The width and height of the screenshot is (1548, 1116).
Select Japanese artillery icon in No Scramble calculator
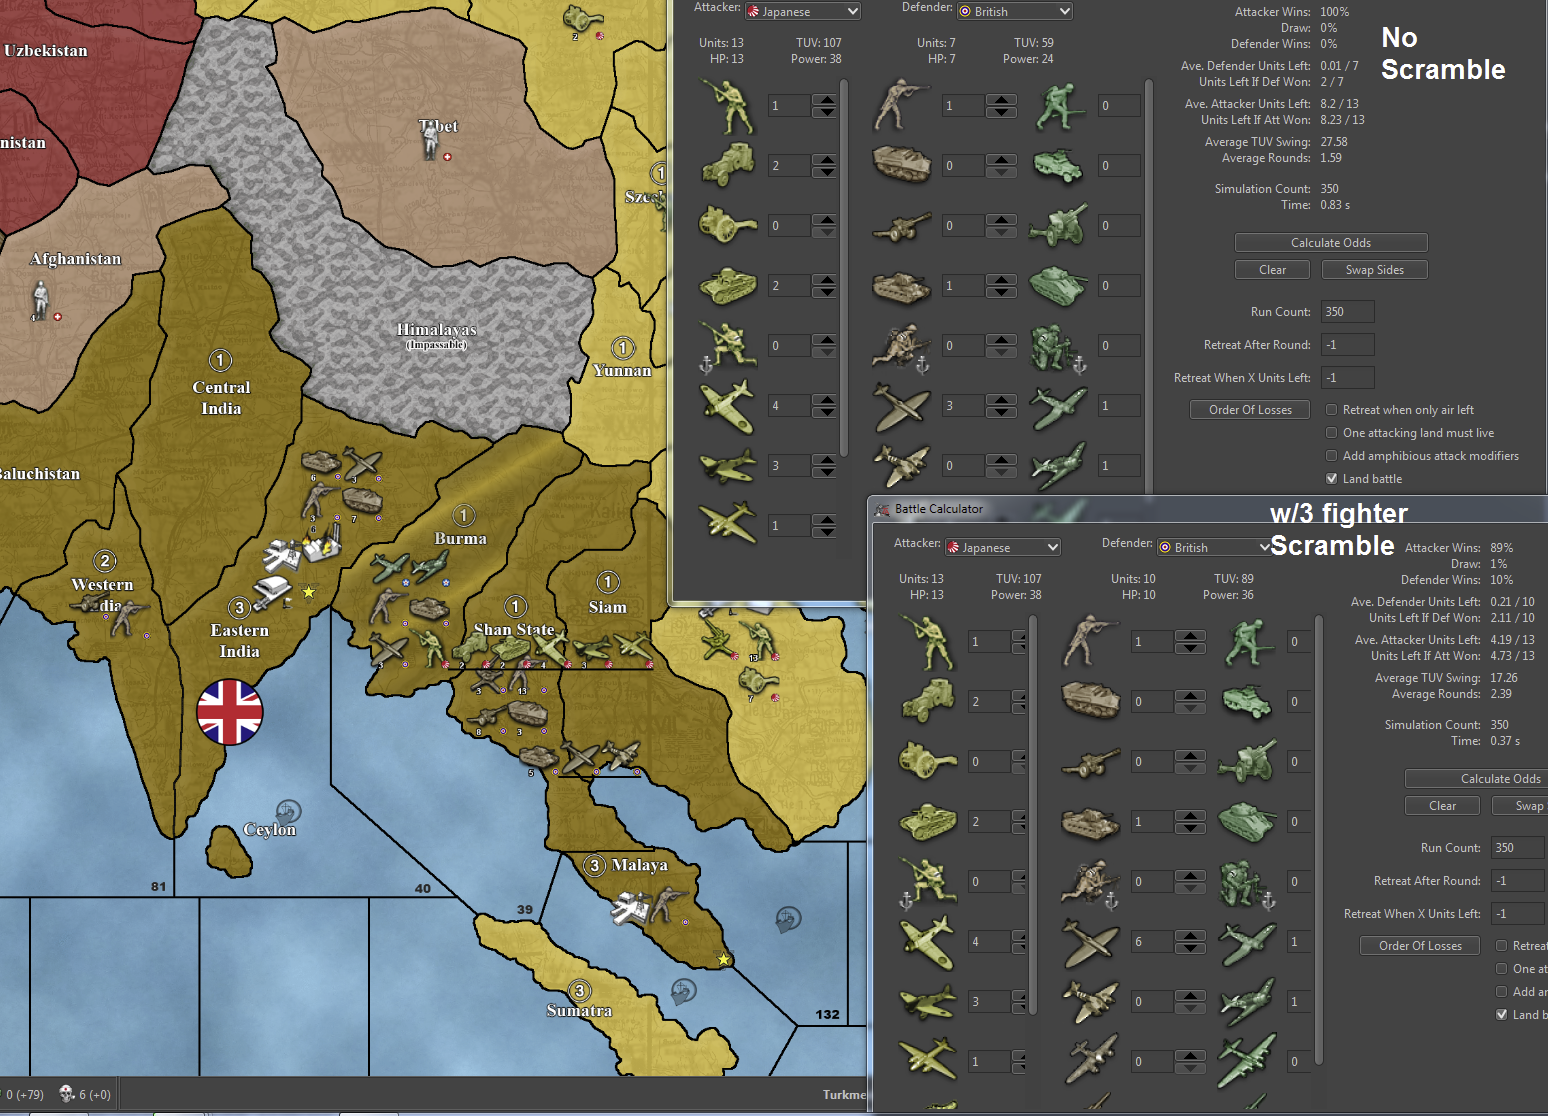pos(727,226)
